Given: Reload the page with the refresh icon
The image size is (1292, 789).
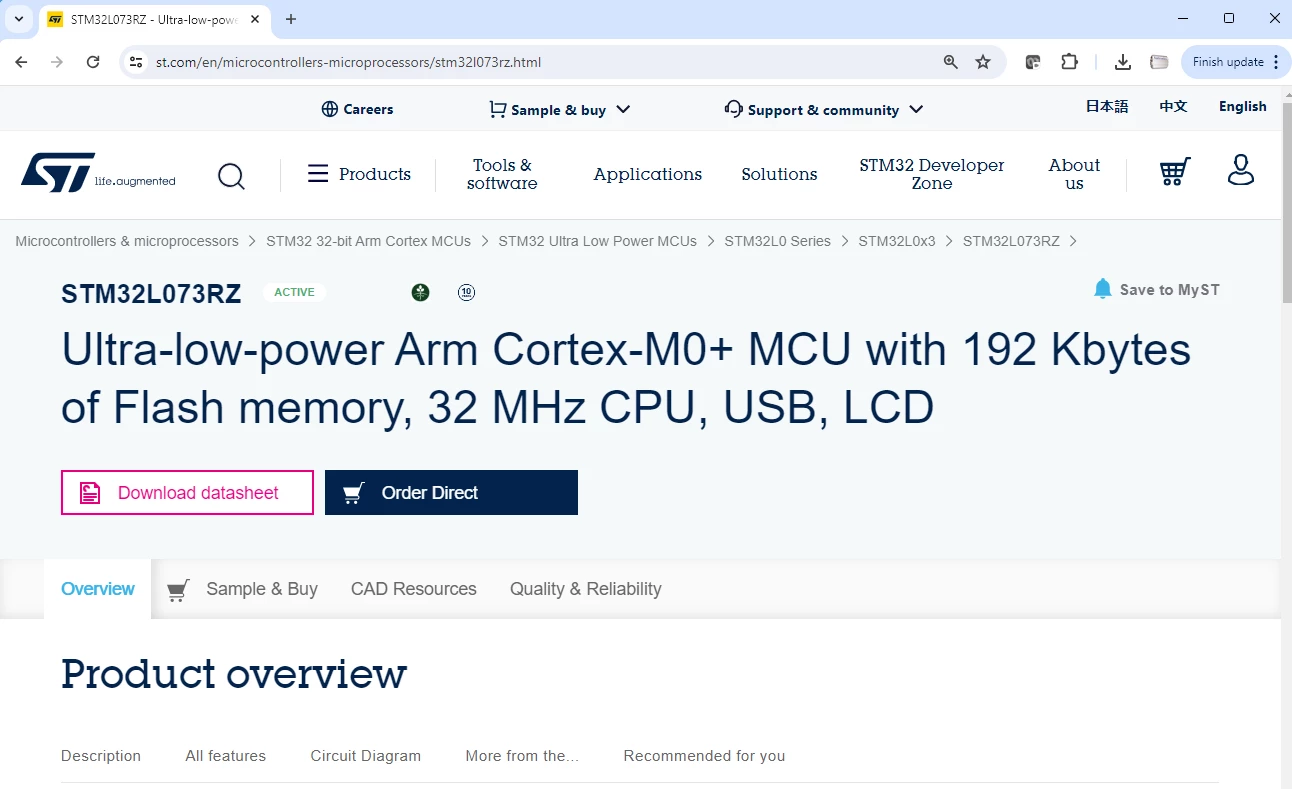Looking at the screenshot, I should pyautogui.click(x=93, y=62).
